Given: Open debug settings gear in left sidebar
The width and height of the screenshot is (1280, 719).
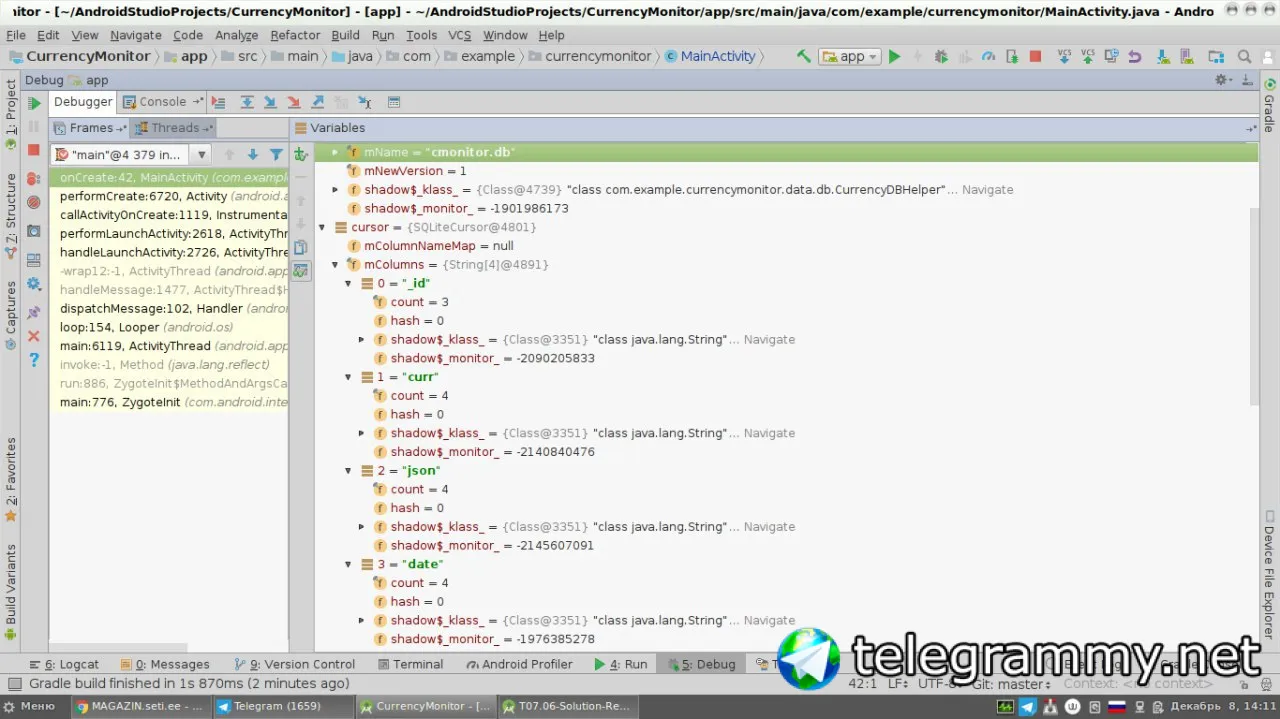Looking at the screenshot, I should coord(34,284).
